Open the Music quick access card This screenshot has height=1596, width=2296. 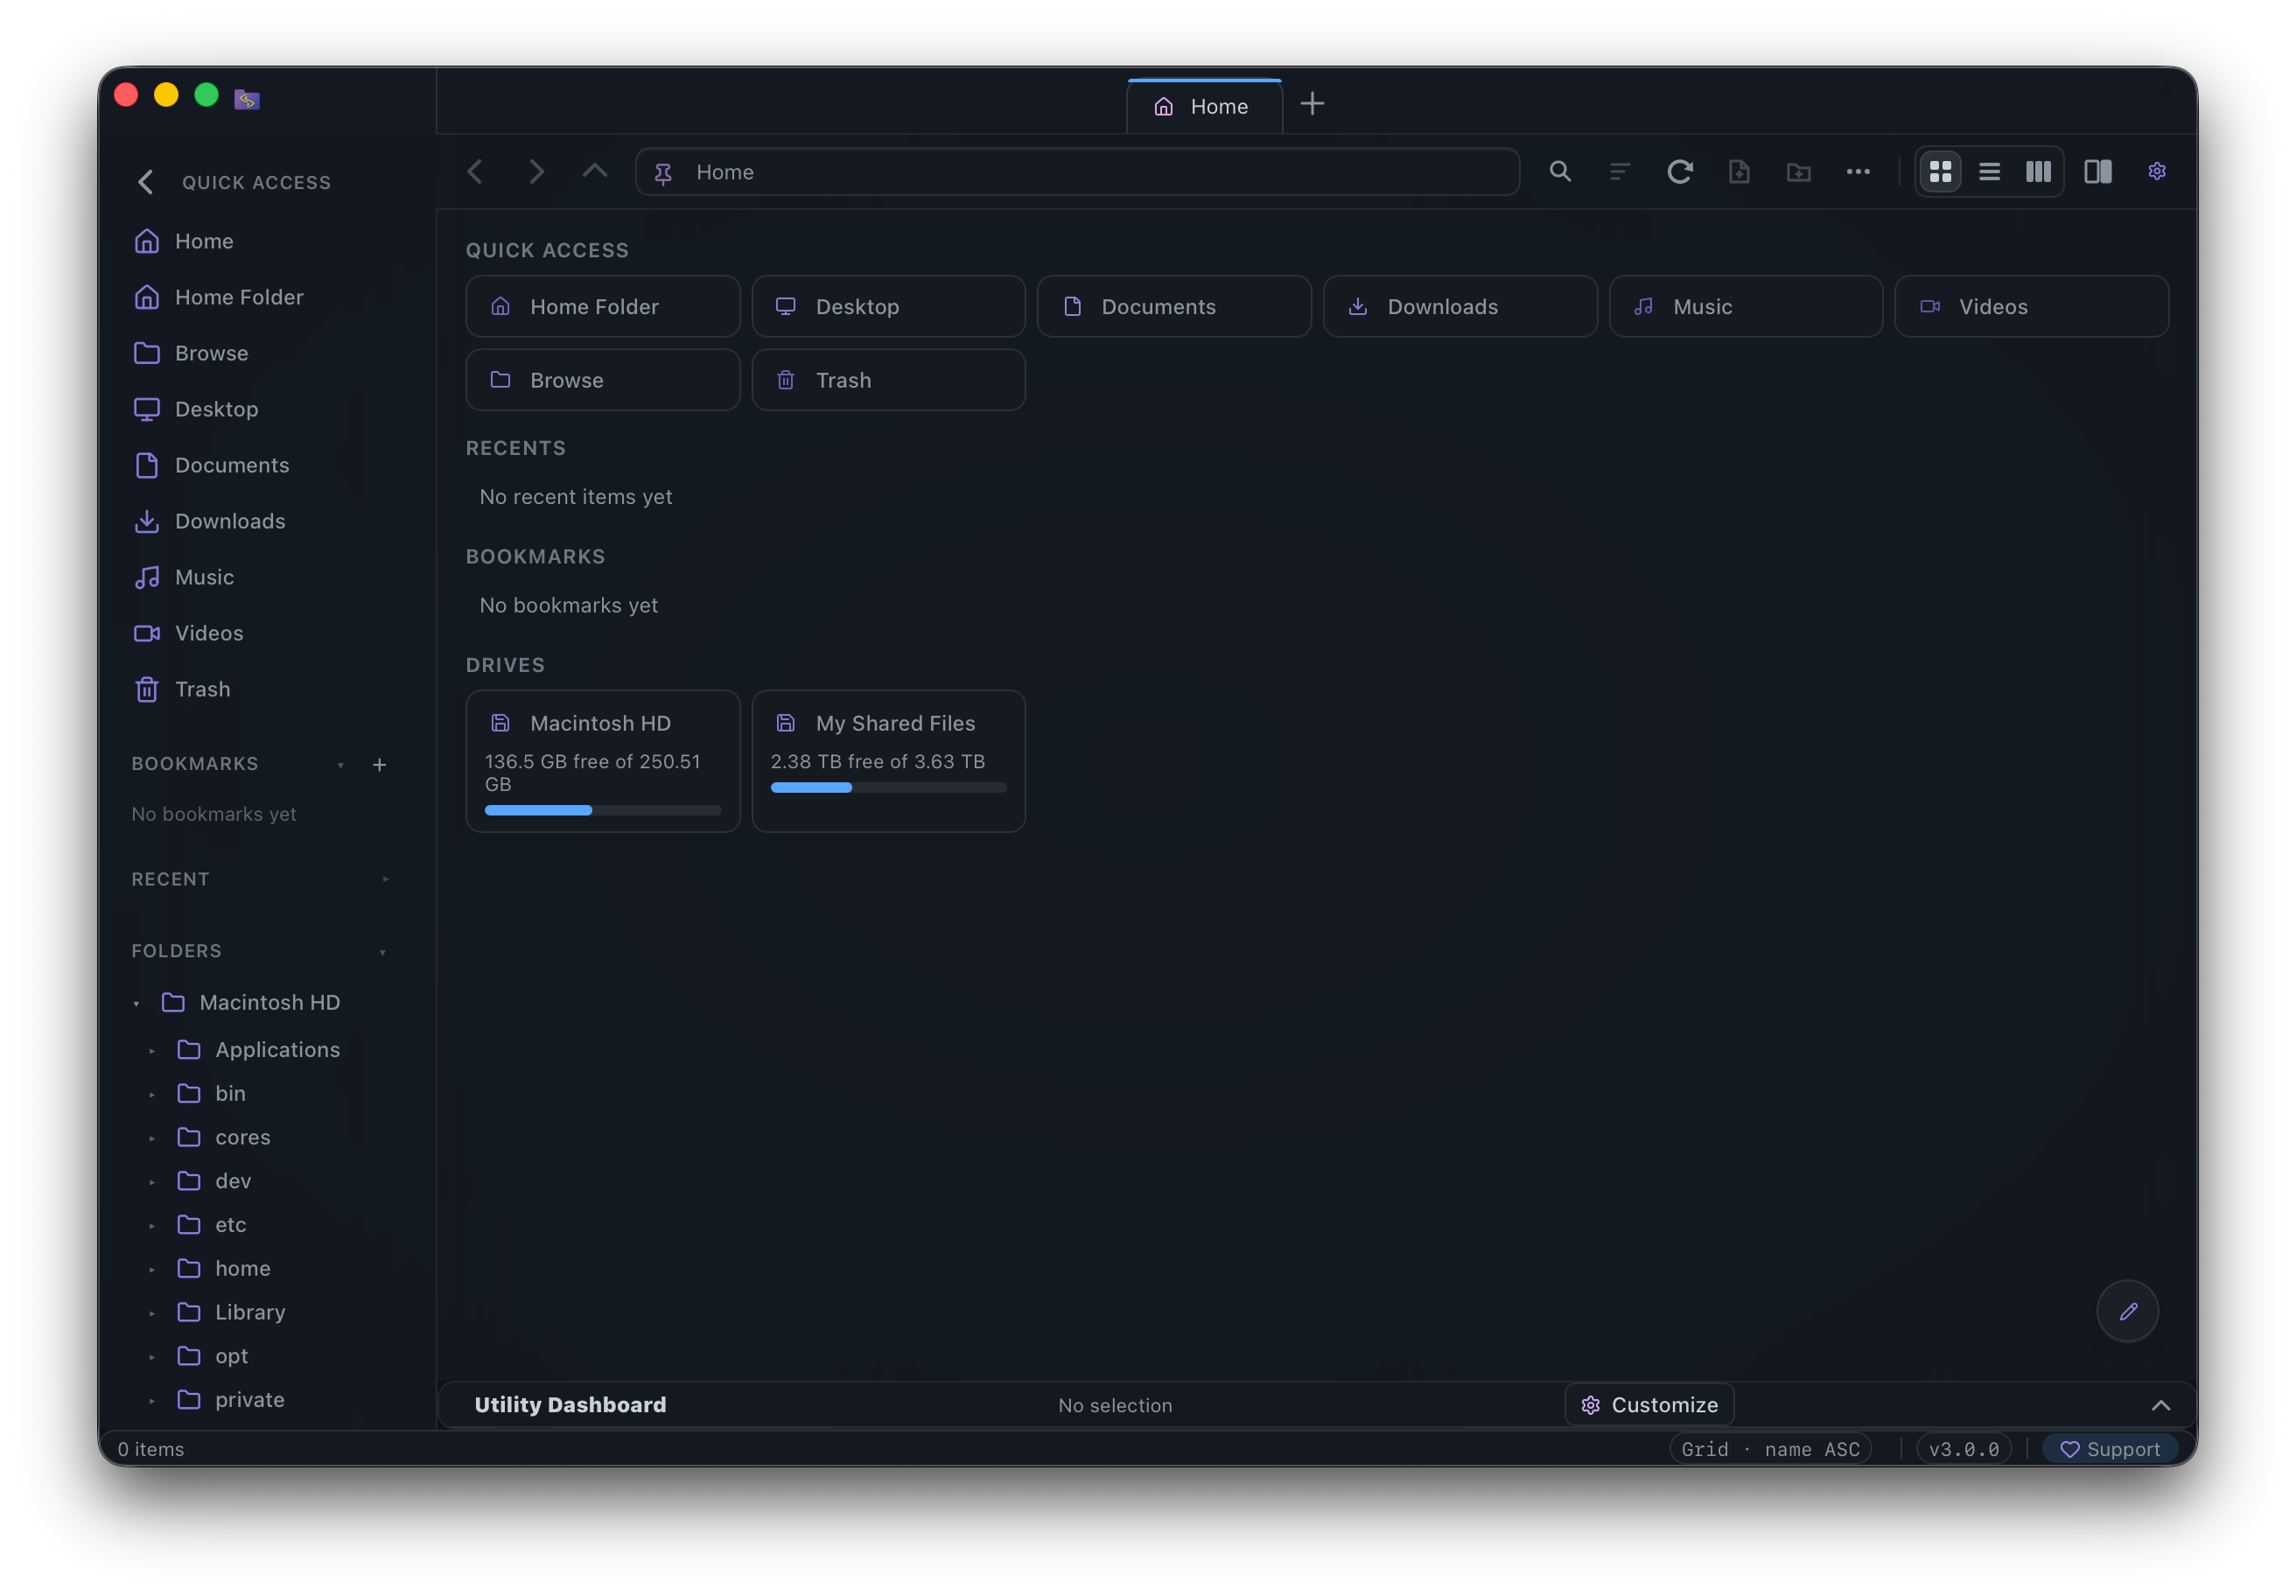1746,306
